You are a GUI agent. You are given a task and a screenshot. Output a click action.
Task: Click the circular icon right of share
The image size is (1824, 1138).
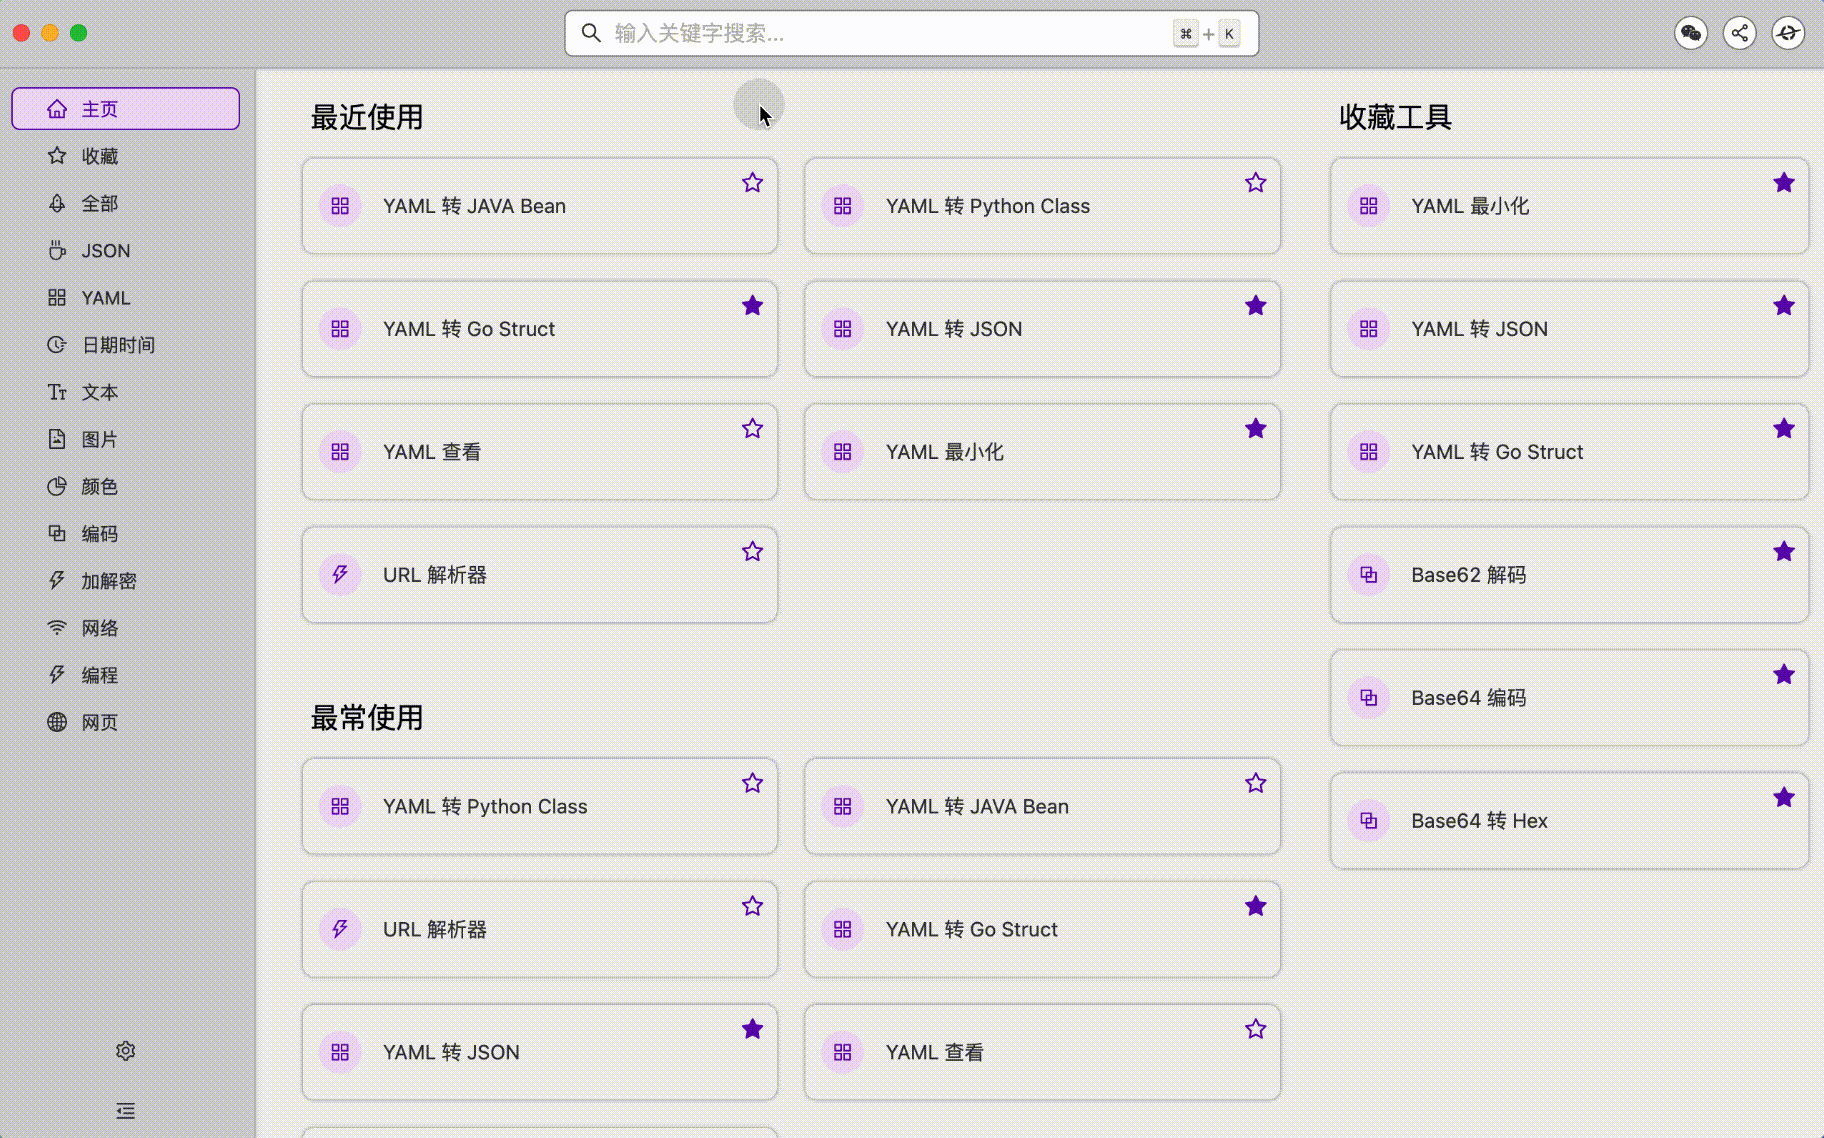click(1788, 33)
